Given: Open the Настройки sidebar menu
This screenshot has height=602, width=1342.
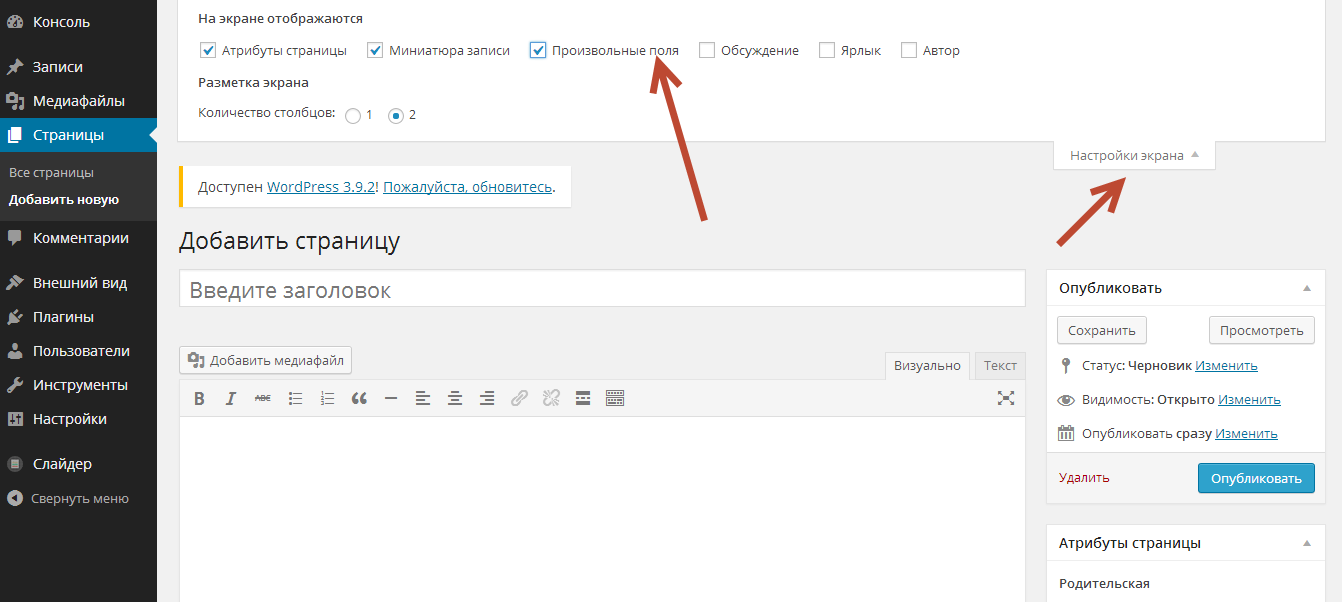Looking at the screenshot, I should (78, 419).
